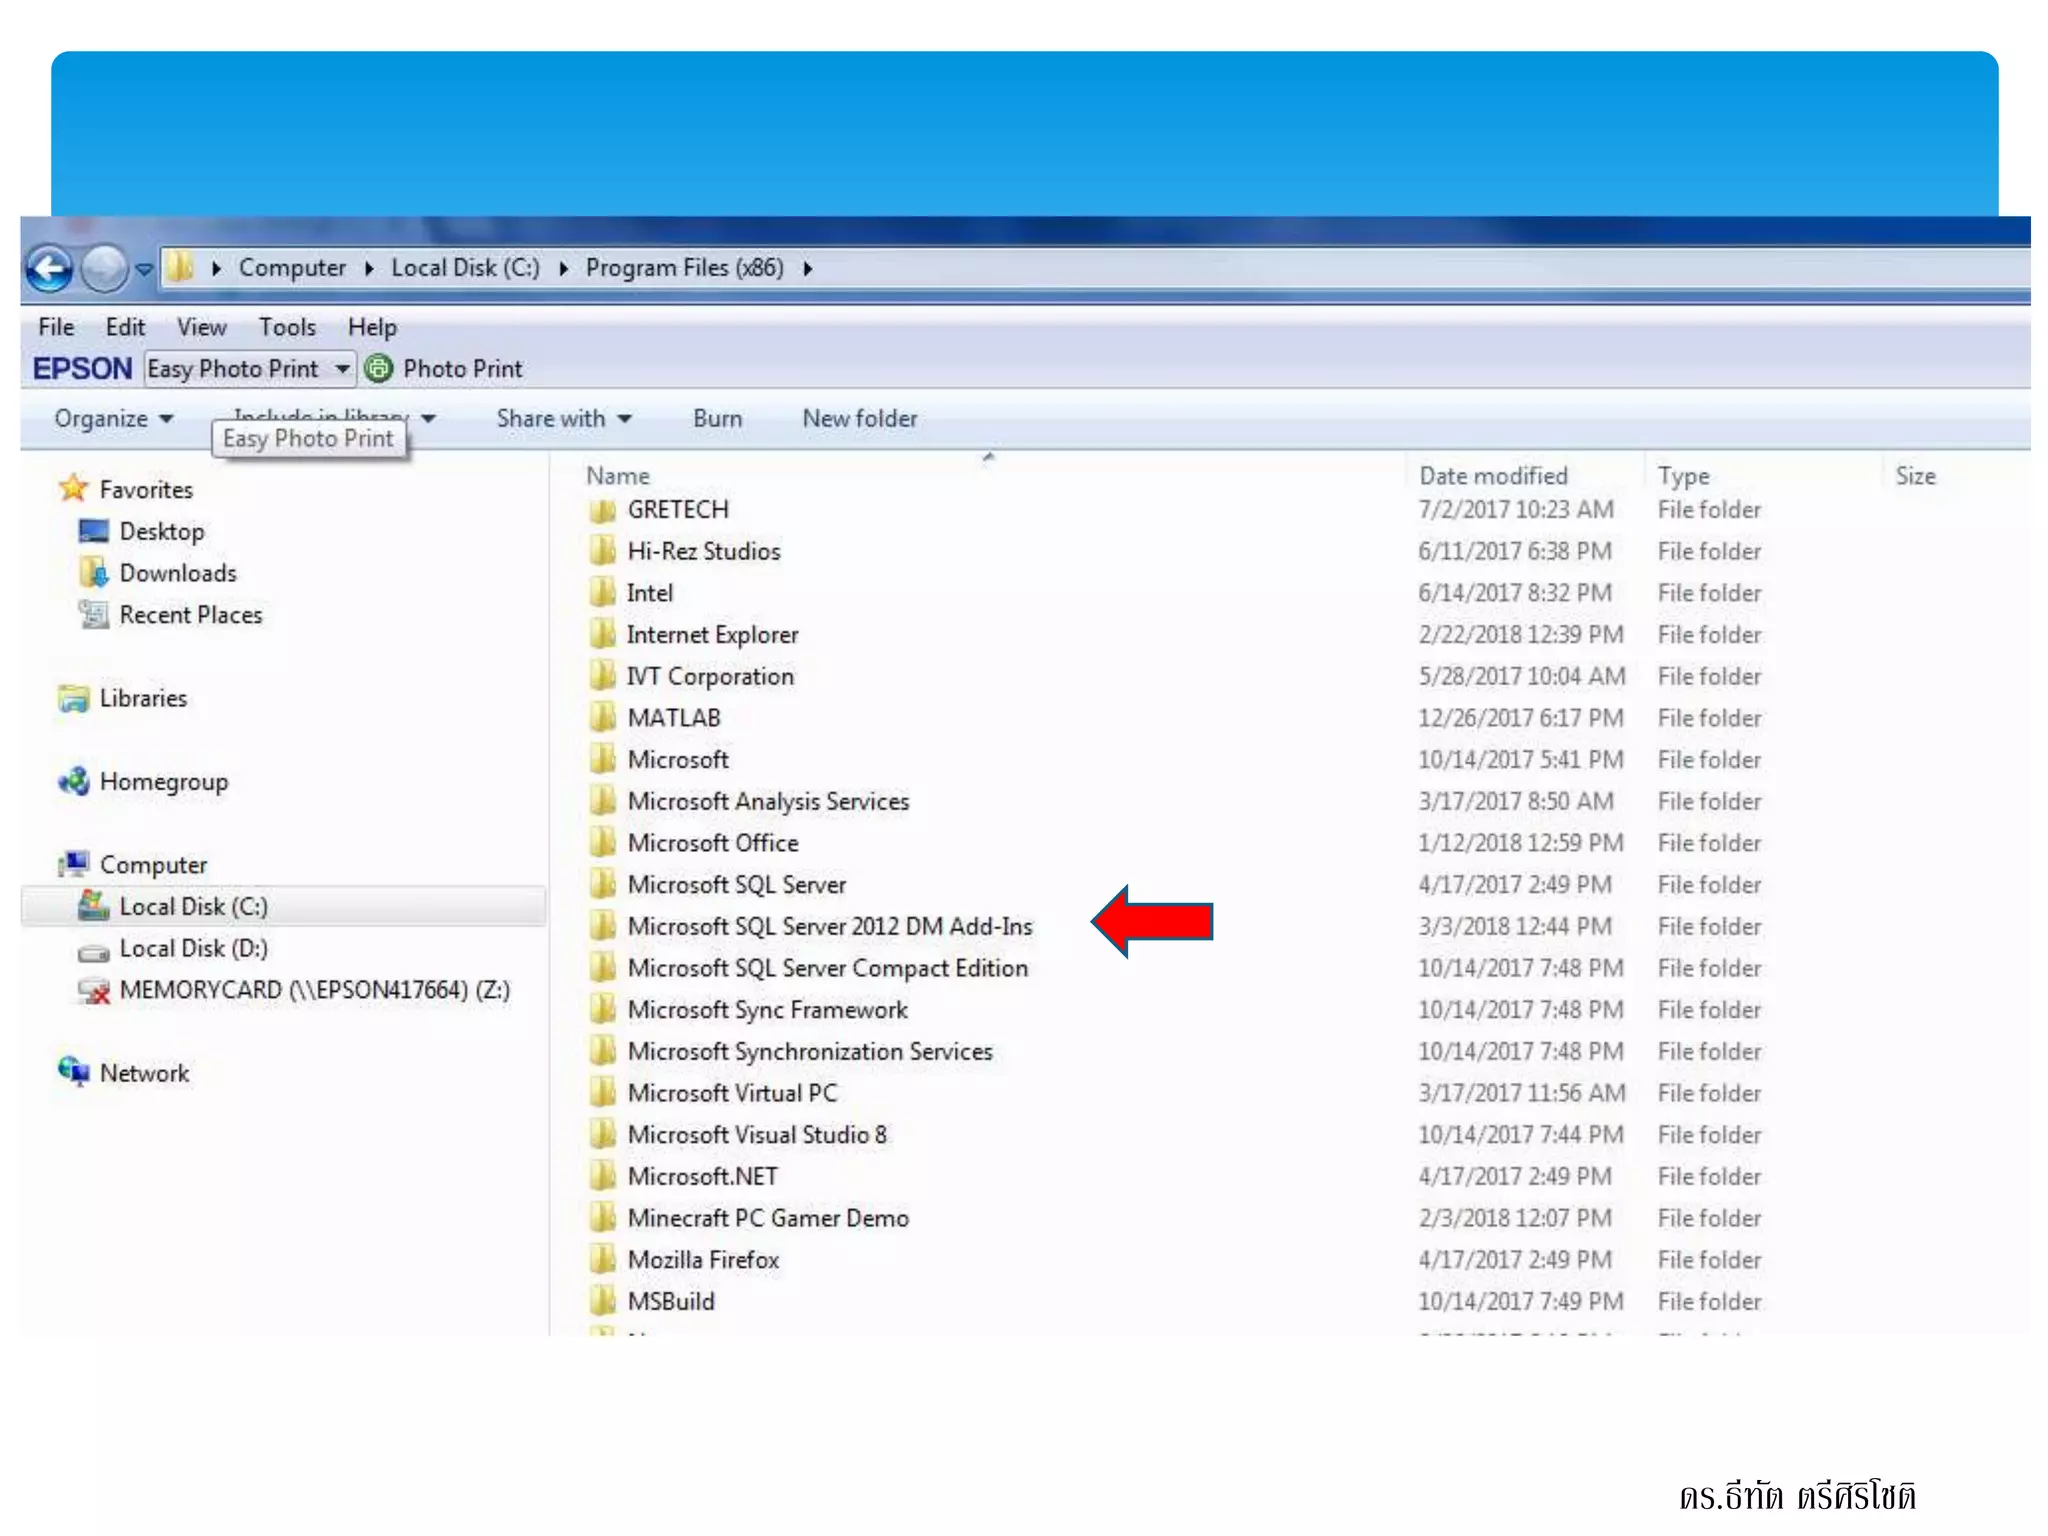Click the Network icon in sidebar
The image size is (2048, 1536).
pyautogui.click(x=74, y=1072)
